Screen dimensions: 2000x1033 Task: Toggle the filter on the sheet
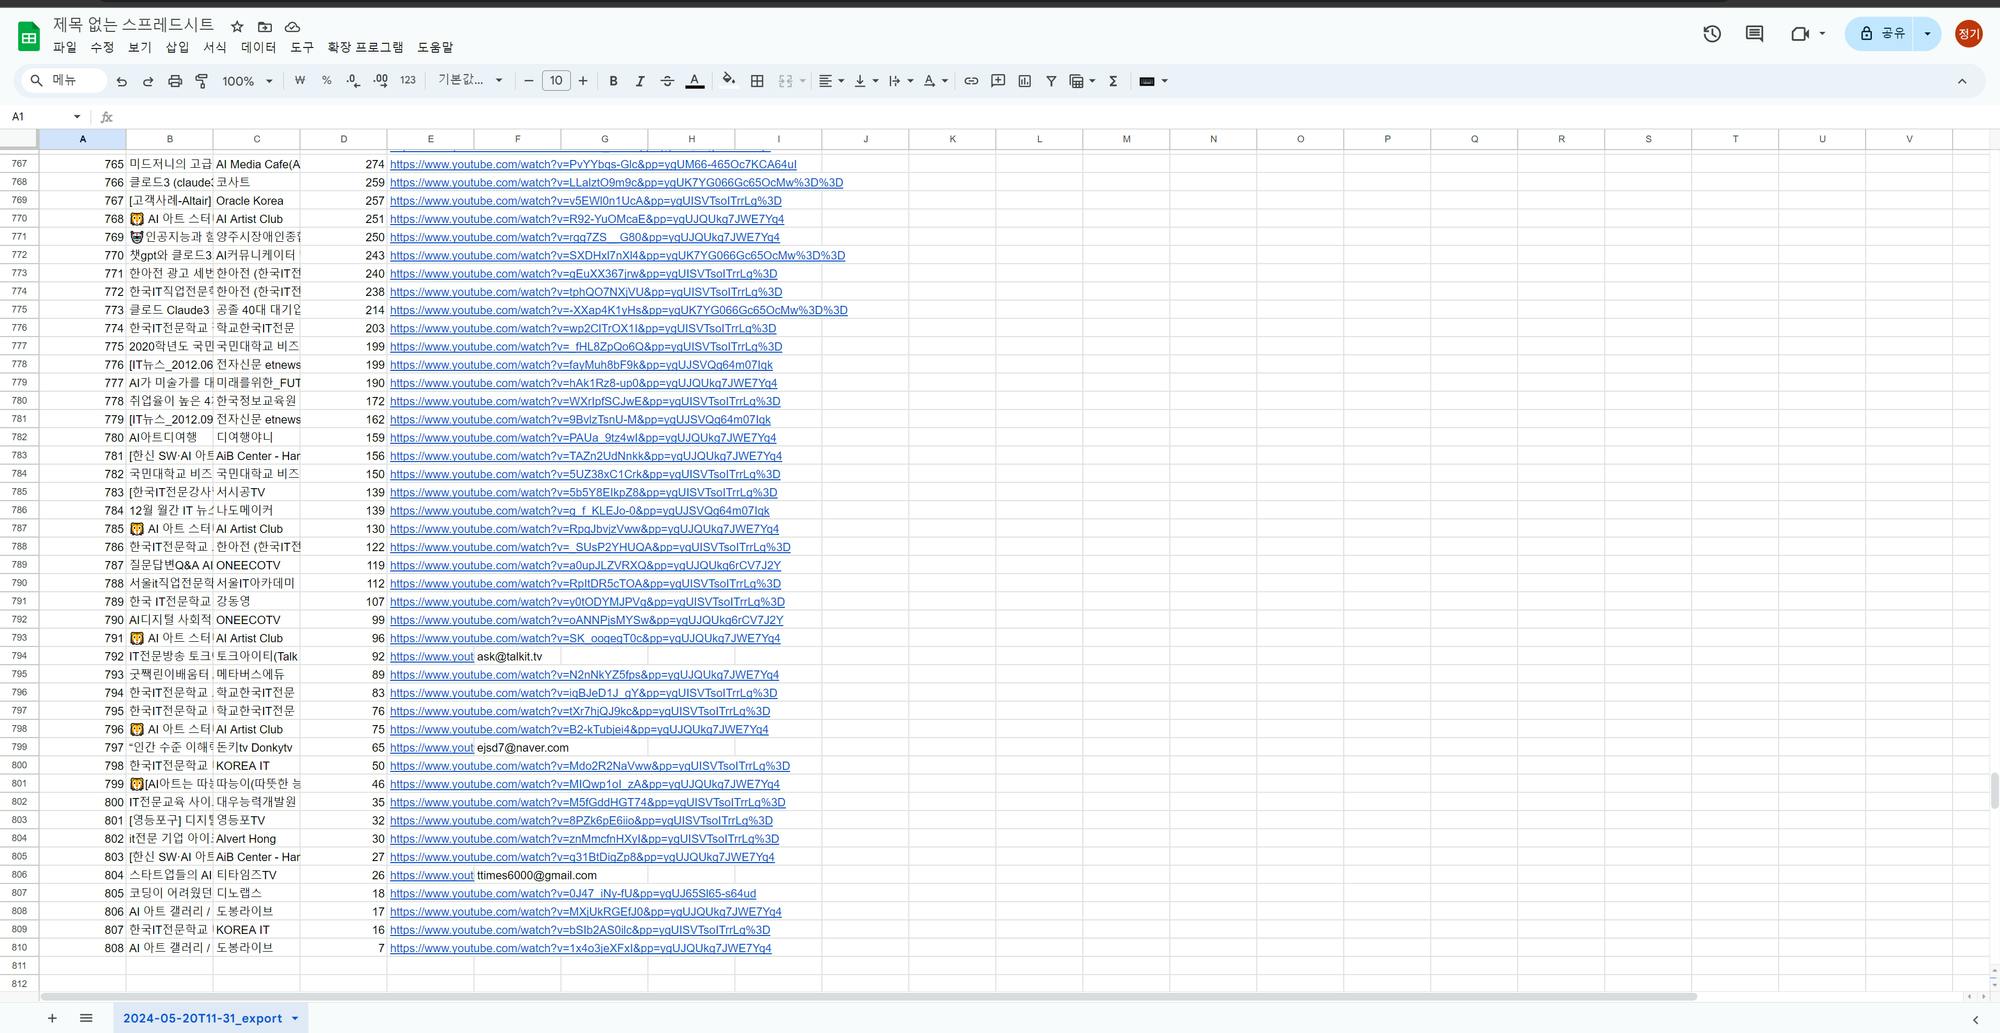tap(1051, 81)
